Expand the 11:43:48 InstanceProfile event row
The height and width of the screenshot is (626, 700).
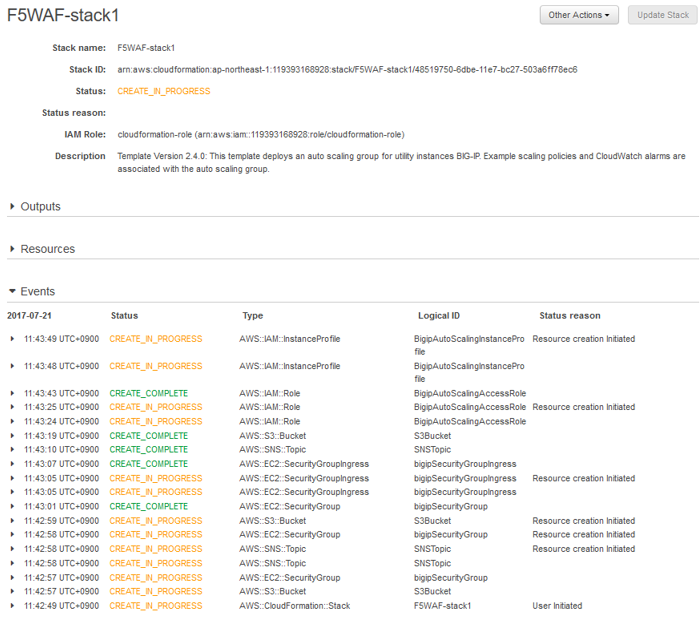pyautogui.click(x=12, y=366)
